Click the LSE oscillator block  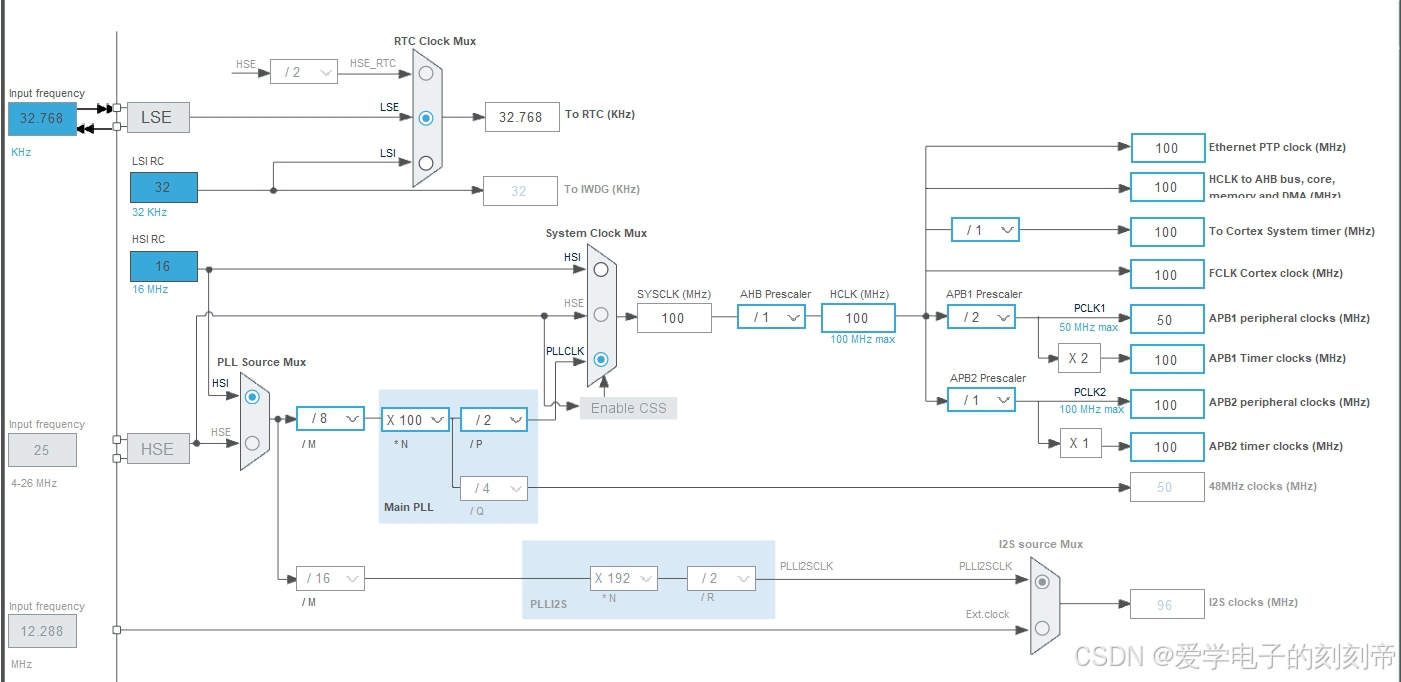coord(158,117)
